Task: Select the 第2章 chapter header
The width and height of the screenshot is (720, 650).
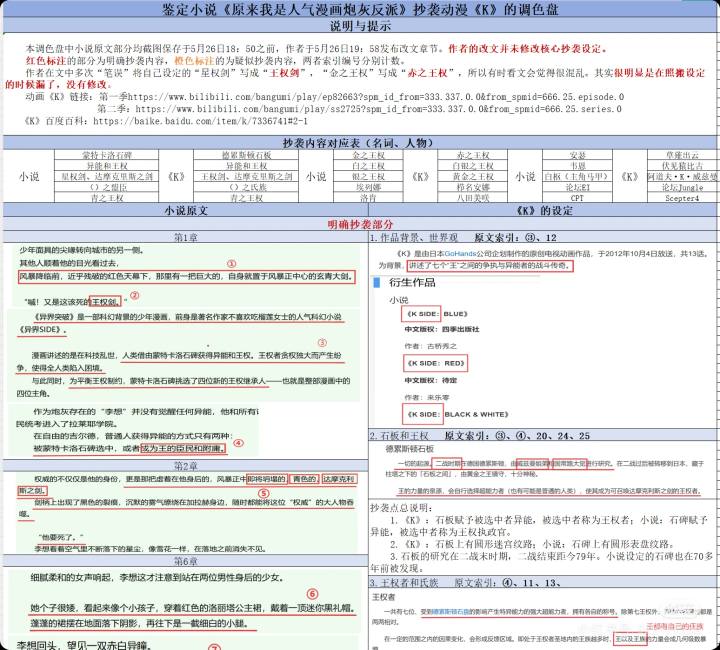Action: click(186, 466)
